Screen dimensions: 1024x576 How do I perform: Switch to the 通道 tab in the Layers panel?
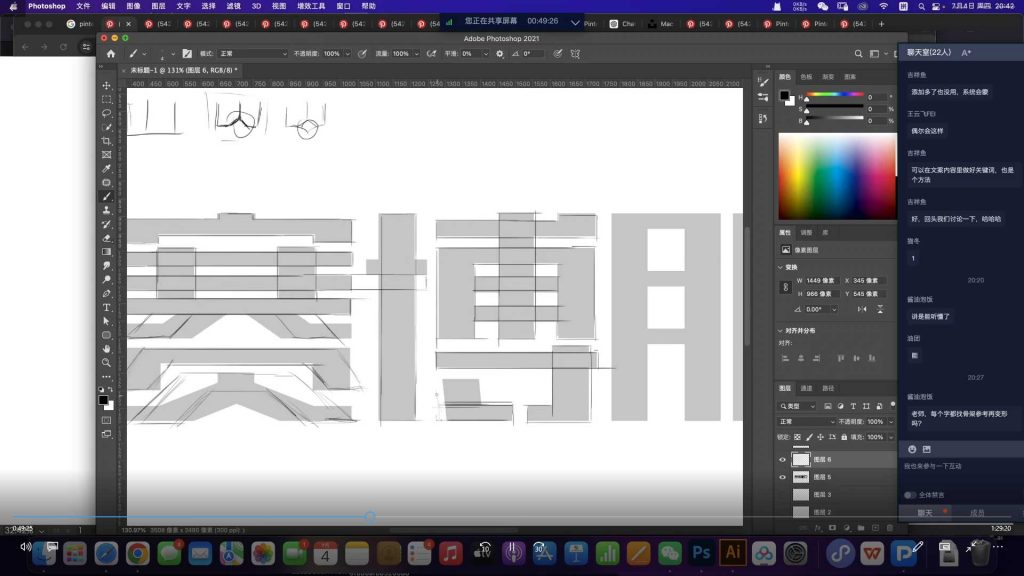click(806, 388)
